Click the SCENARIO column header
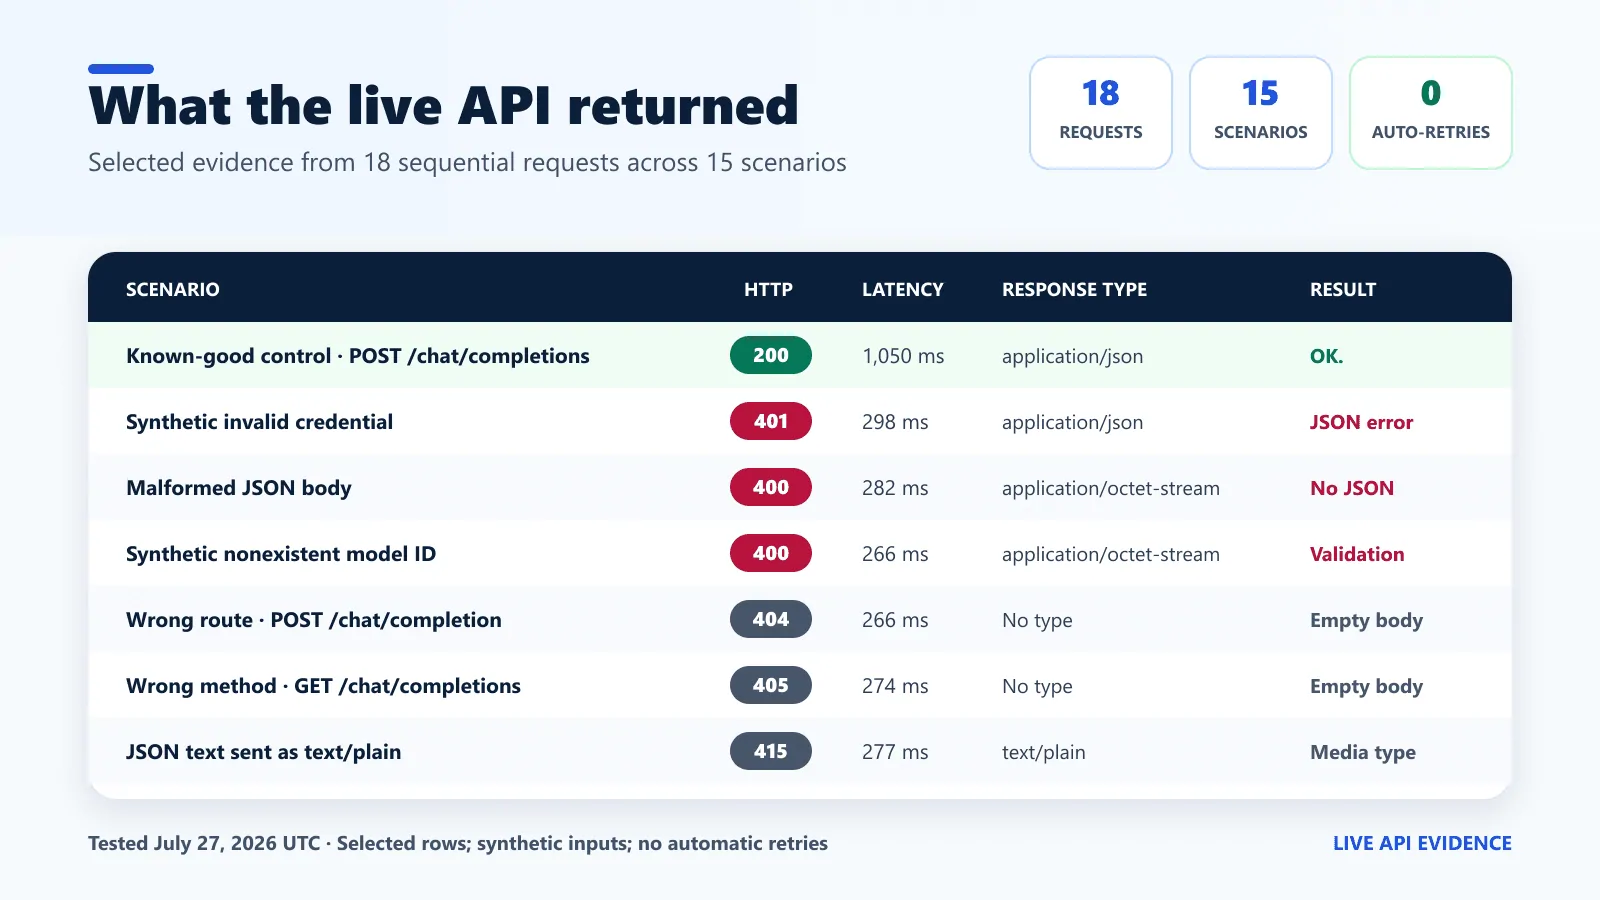 click(x=173, y=290)
